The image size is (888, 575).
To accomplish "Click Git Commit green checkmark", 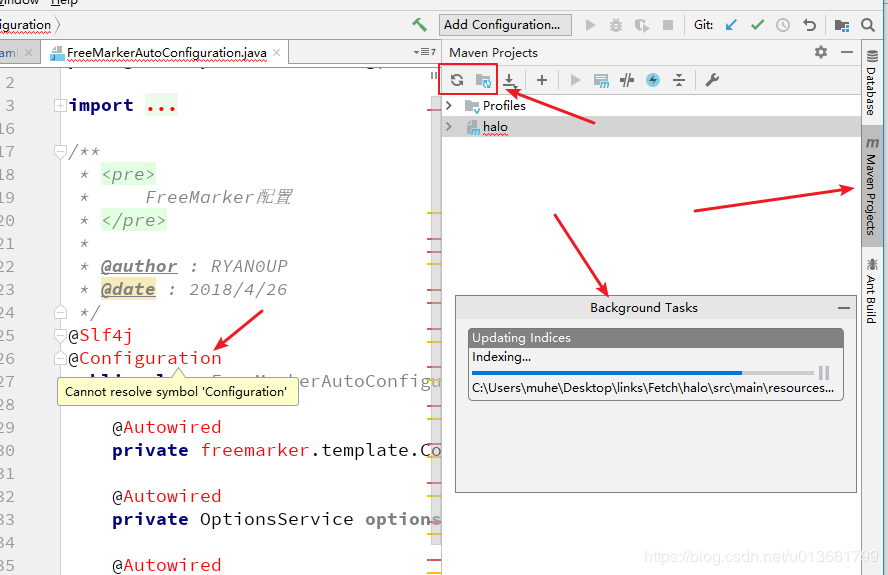I will coord(757,25).
